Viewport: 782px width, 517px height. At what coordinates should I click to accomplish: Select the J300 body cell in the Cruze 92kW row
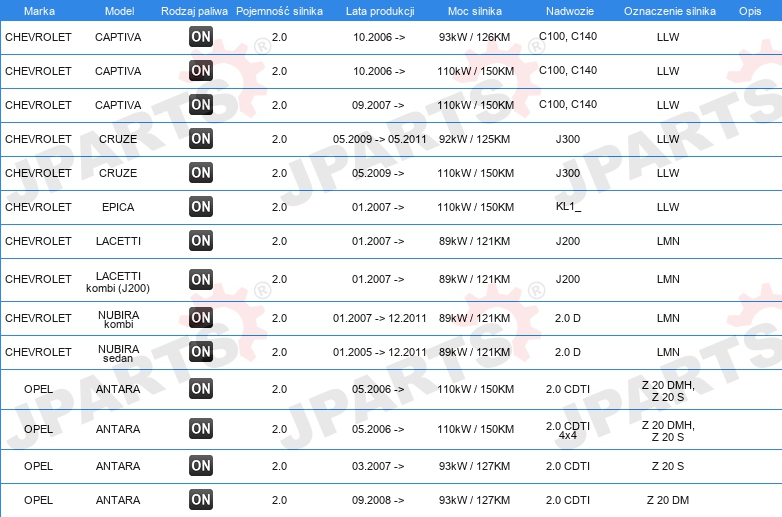(x=568, y=139)
